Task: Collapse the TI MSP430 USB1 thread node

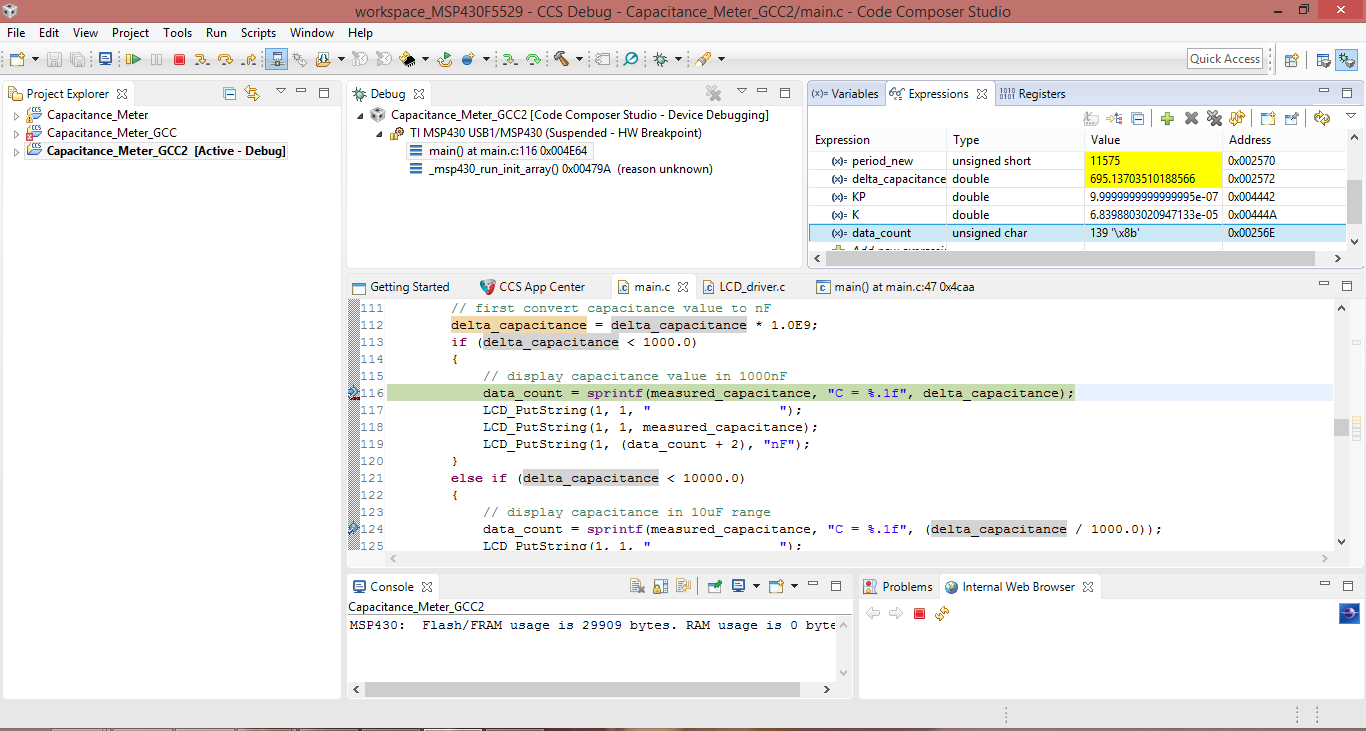Action: (379, 134)
